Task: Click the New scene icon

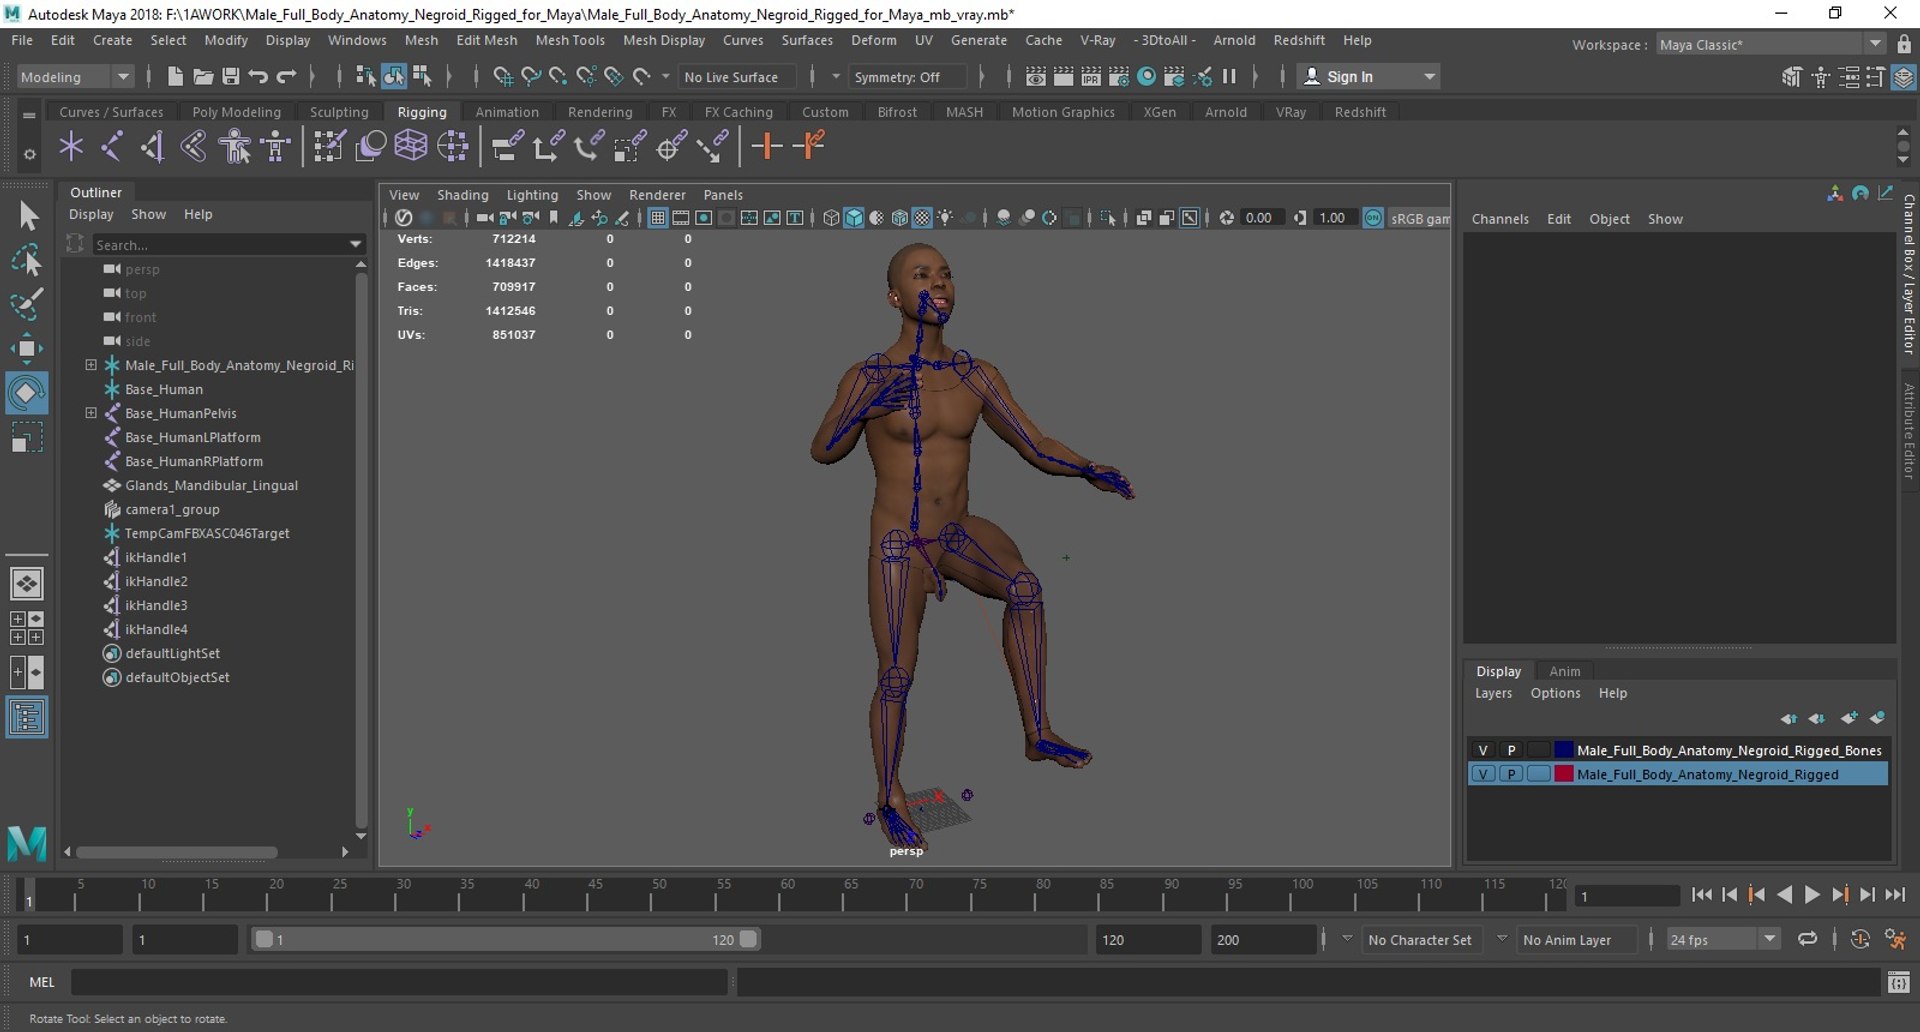Action: (x=175, y=76)
